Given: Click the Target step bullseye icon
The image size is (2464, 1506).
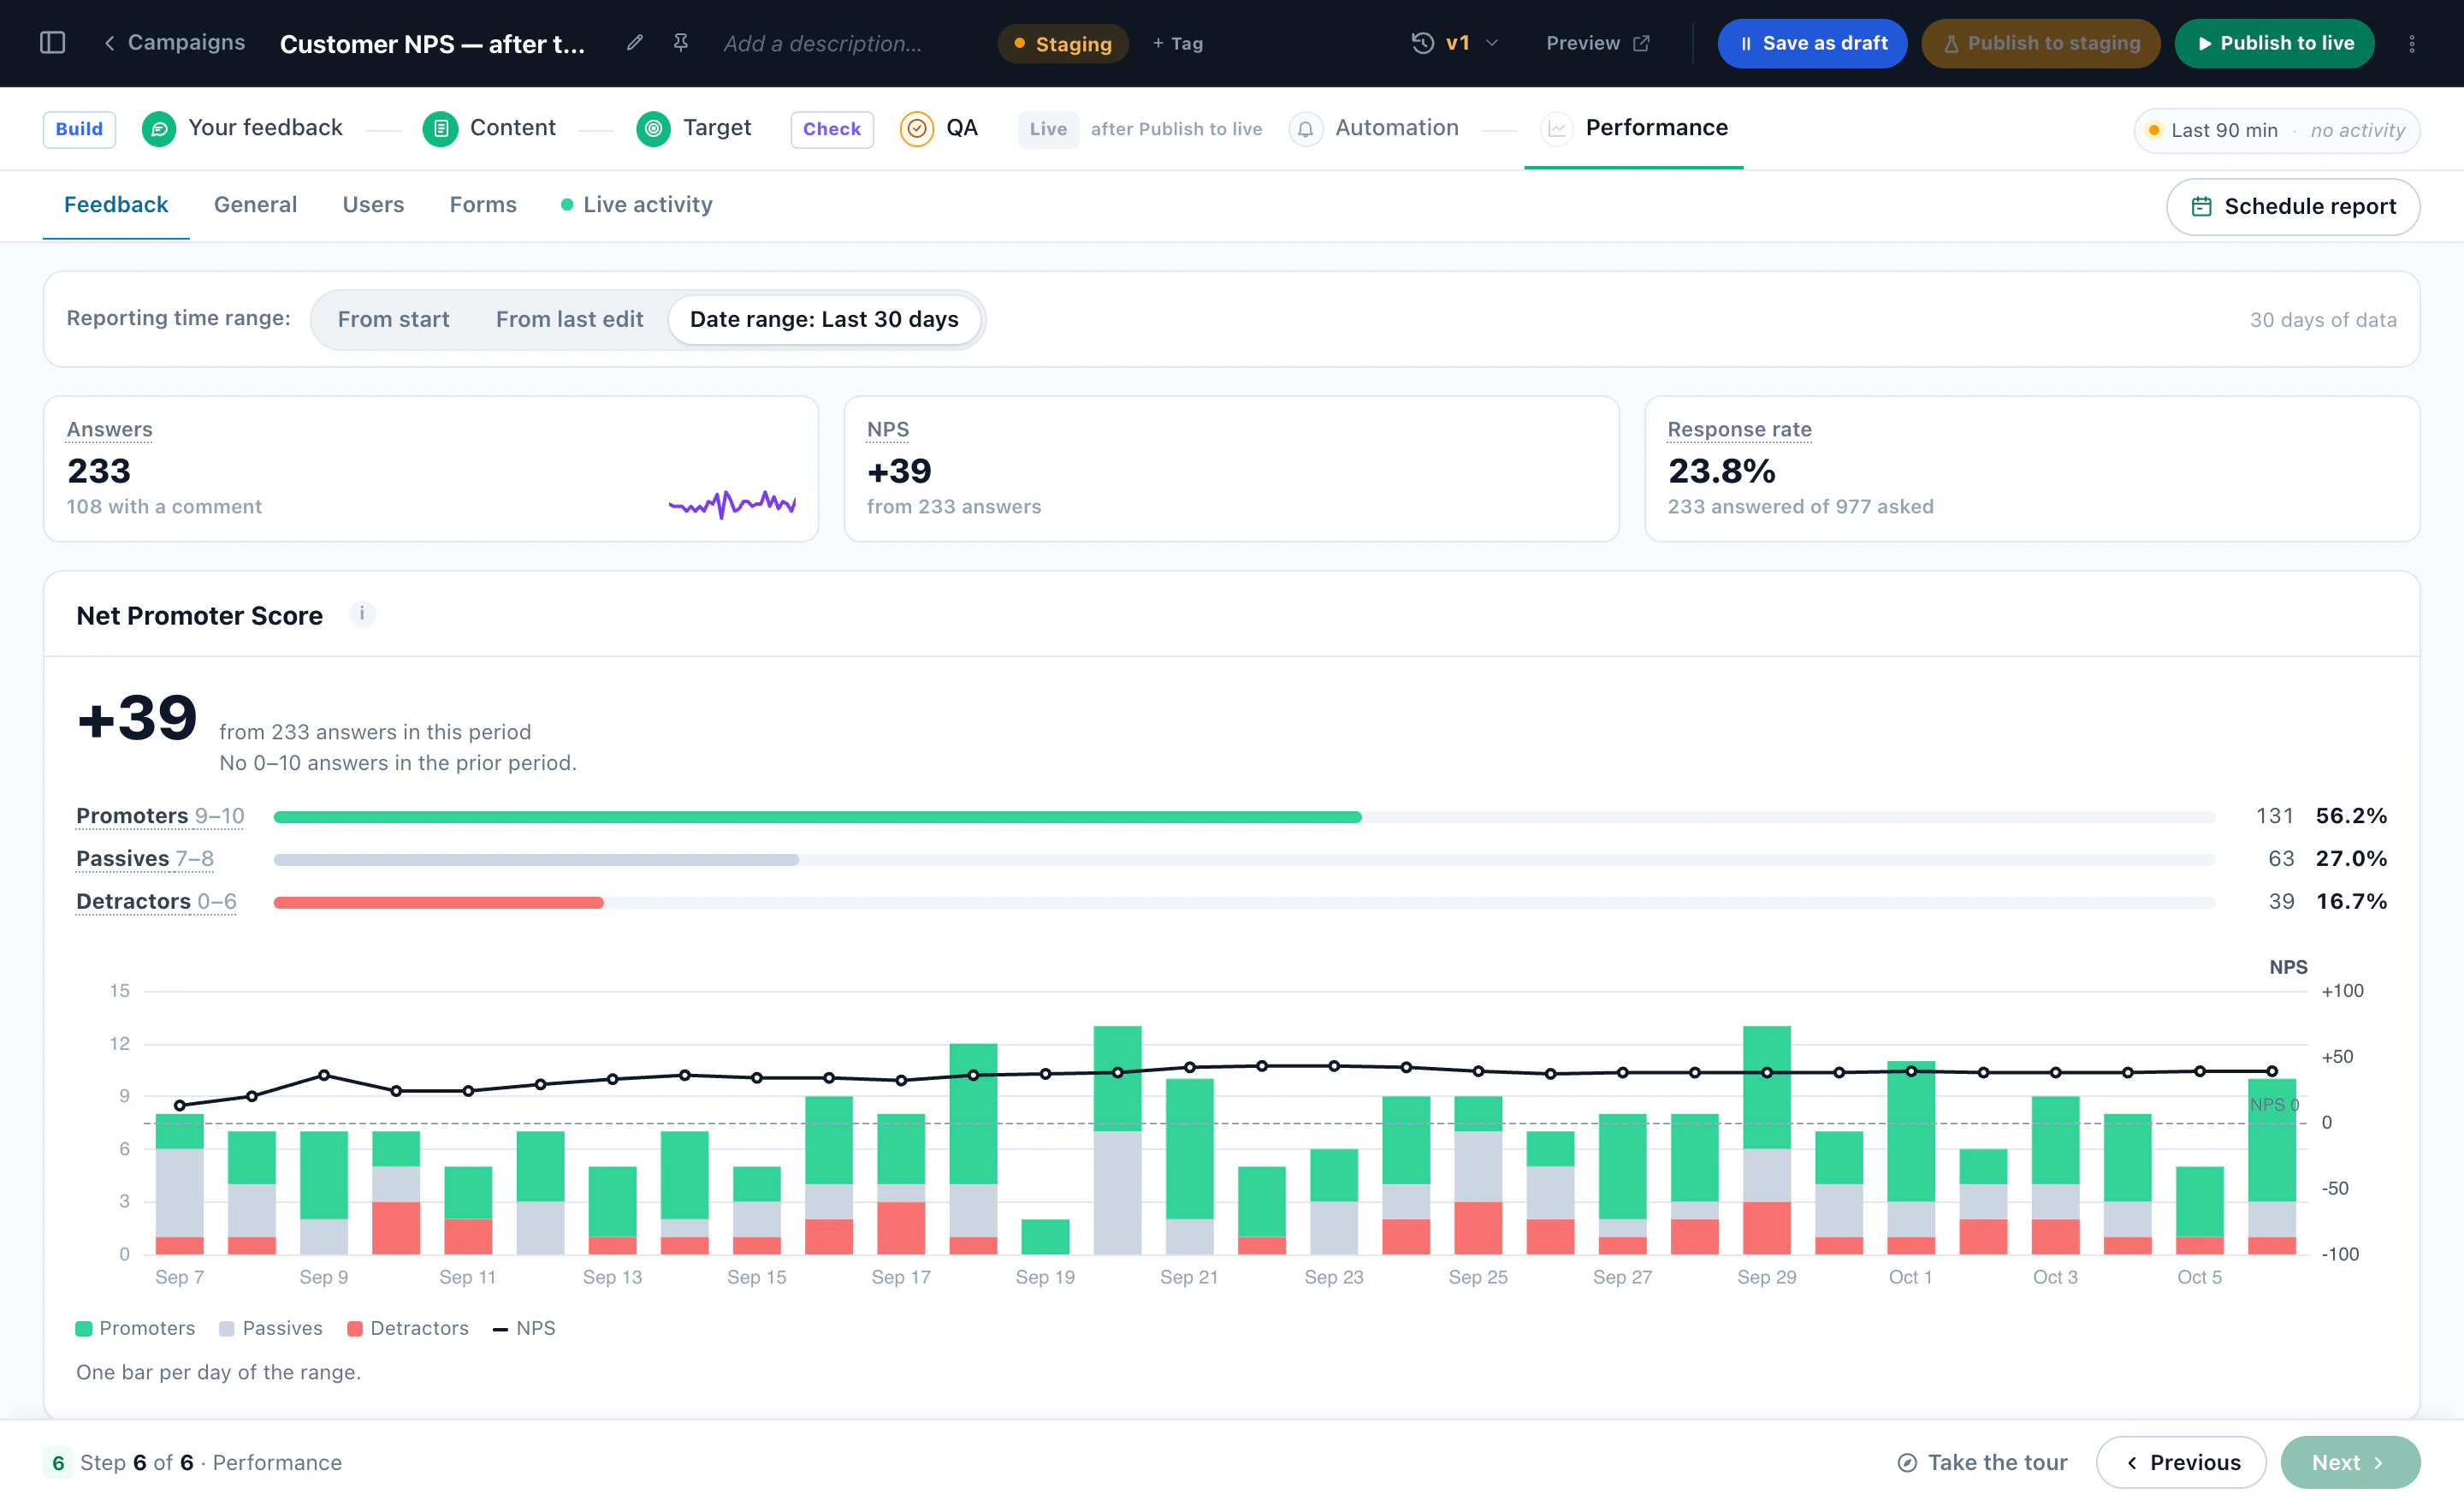Looking at the screenshot, I should 653,129.
